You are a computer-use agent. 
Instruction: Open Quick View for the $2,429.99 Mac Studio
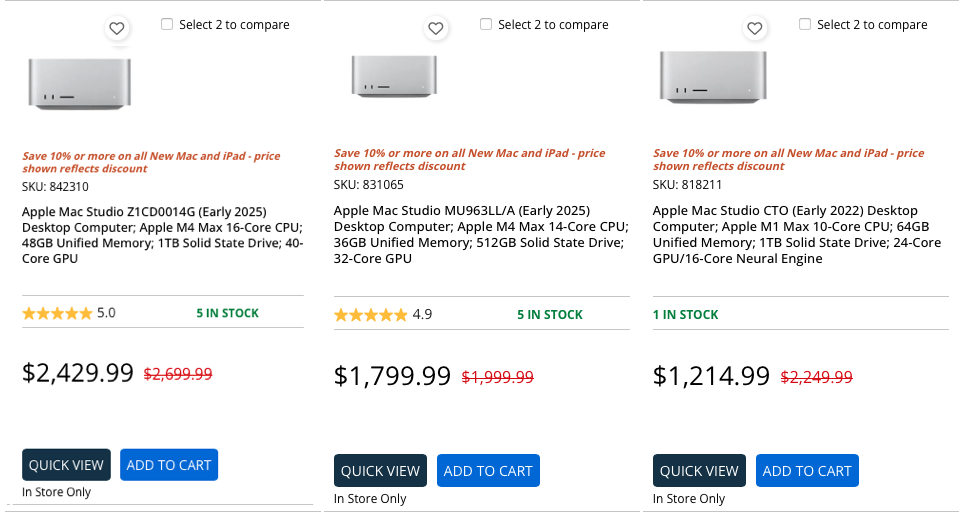coord(66,465)
